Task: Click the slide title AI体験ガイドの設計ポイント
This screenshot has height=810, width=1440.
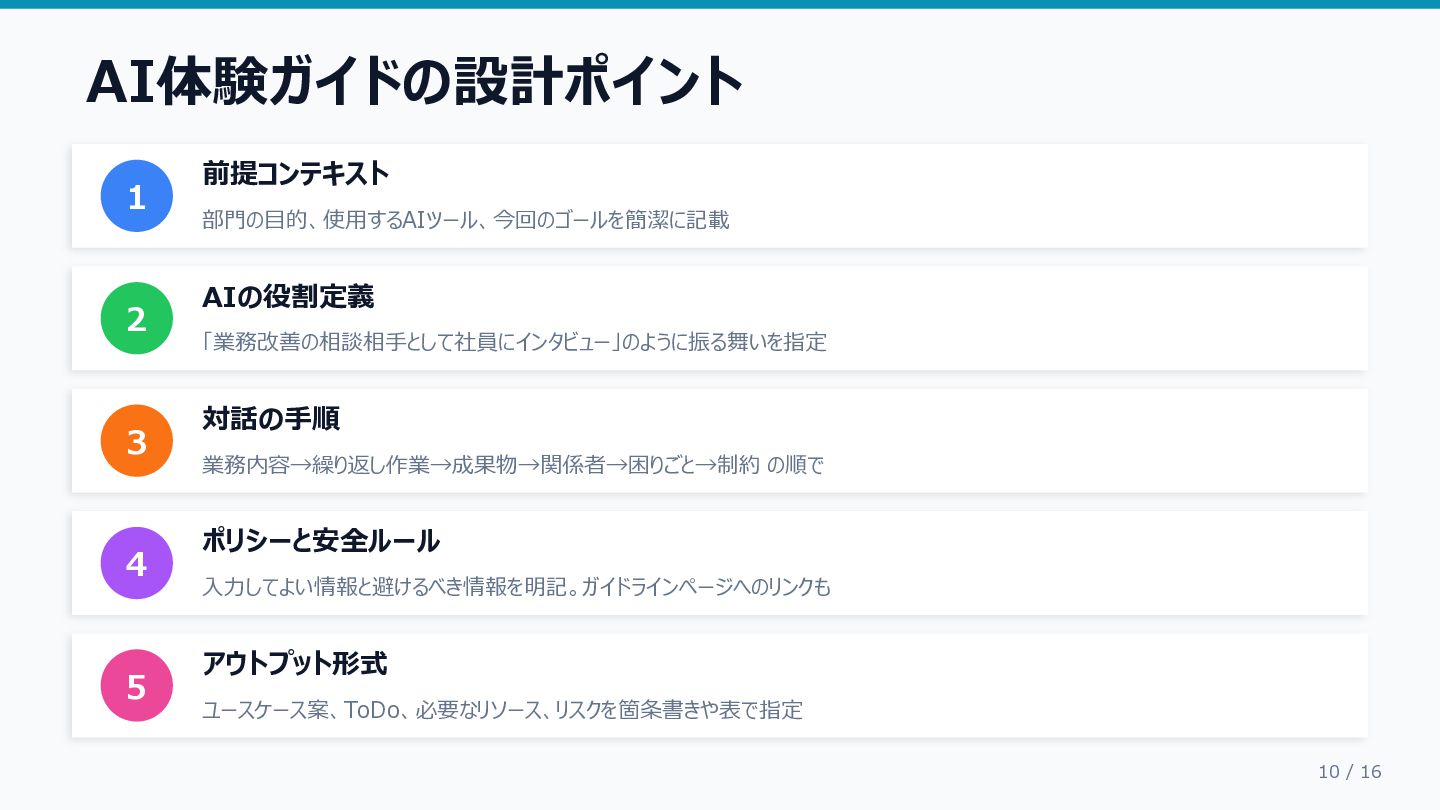Action: (x=415, y=82)
